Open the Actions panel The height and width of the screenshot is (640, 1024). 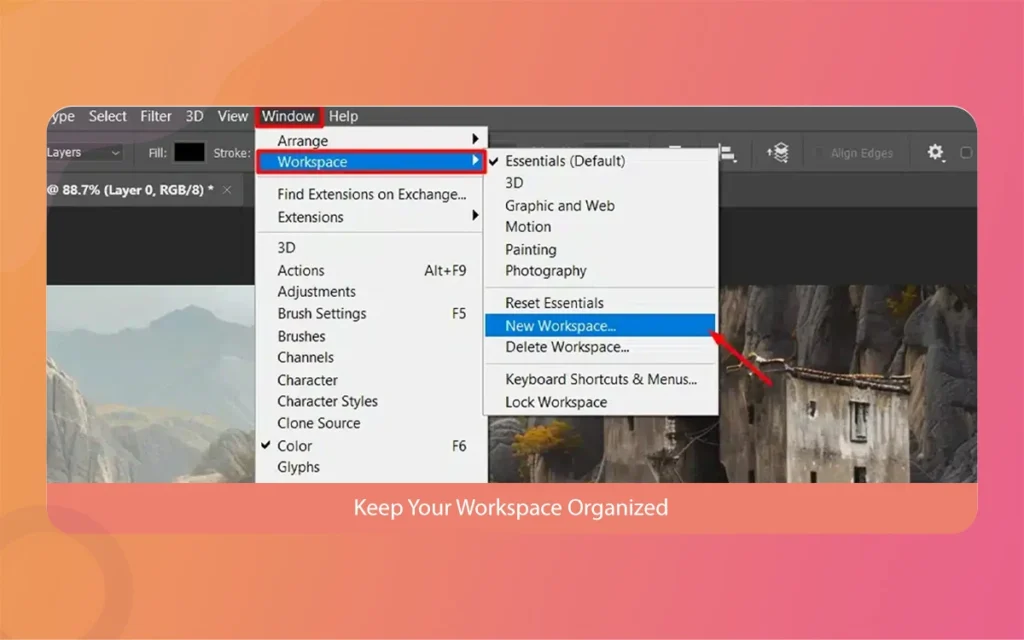(371, 270)
